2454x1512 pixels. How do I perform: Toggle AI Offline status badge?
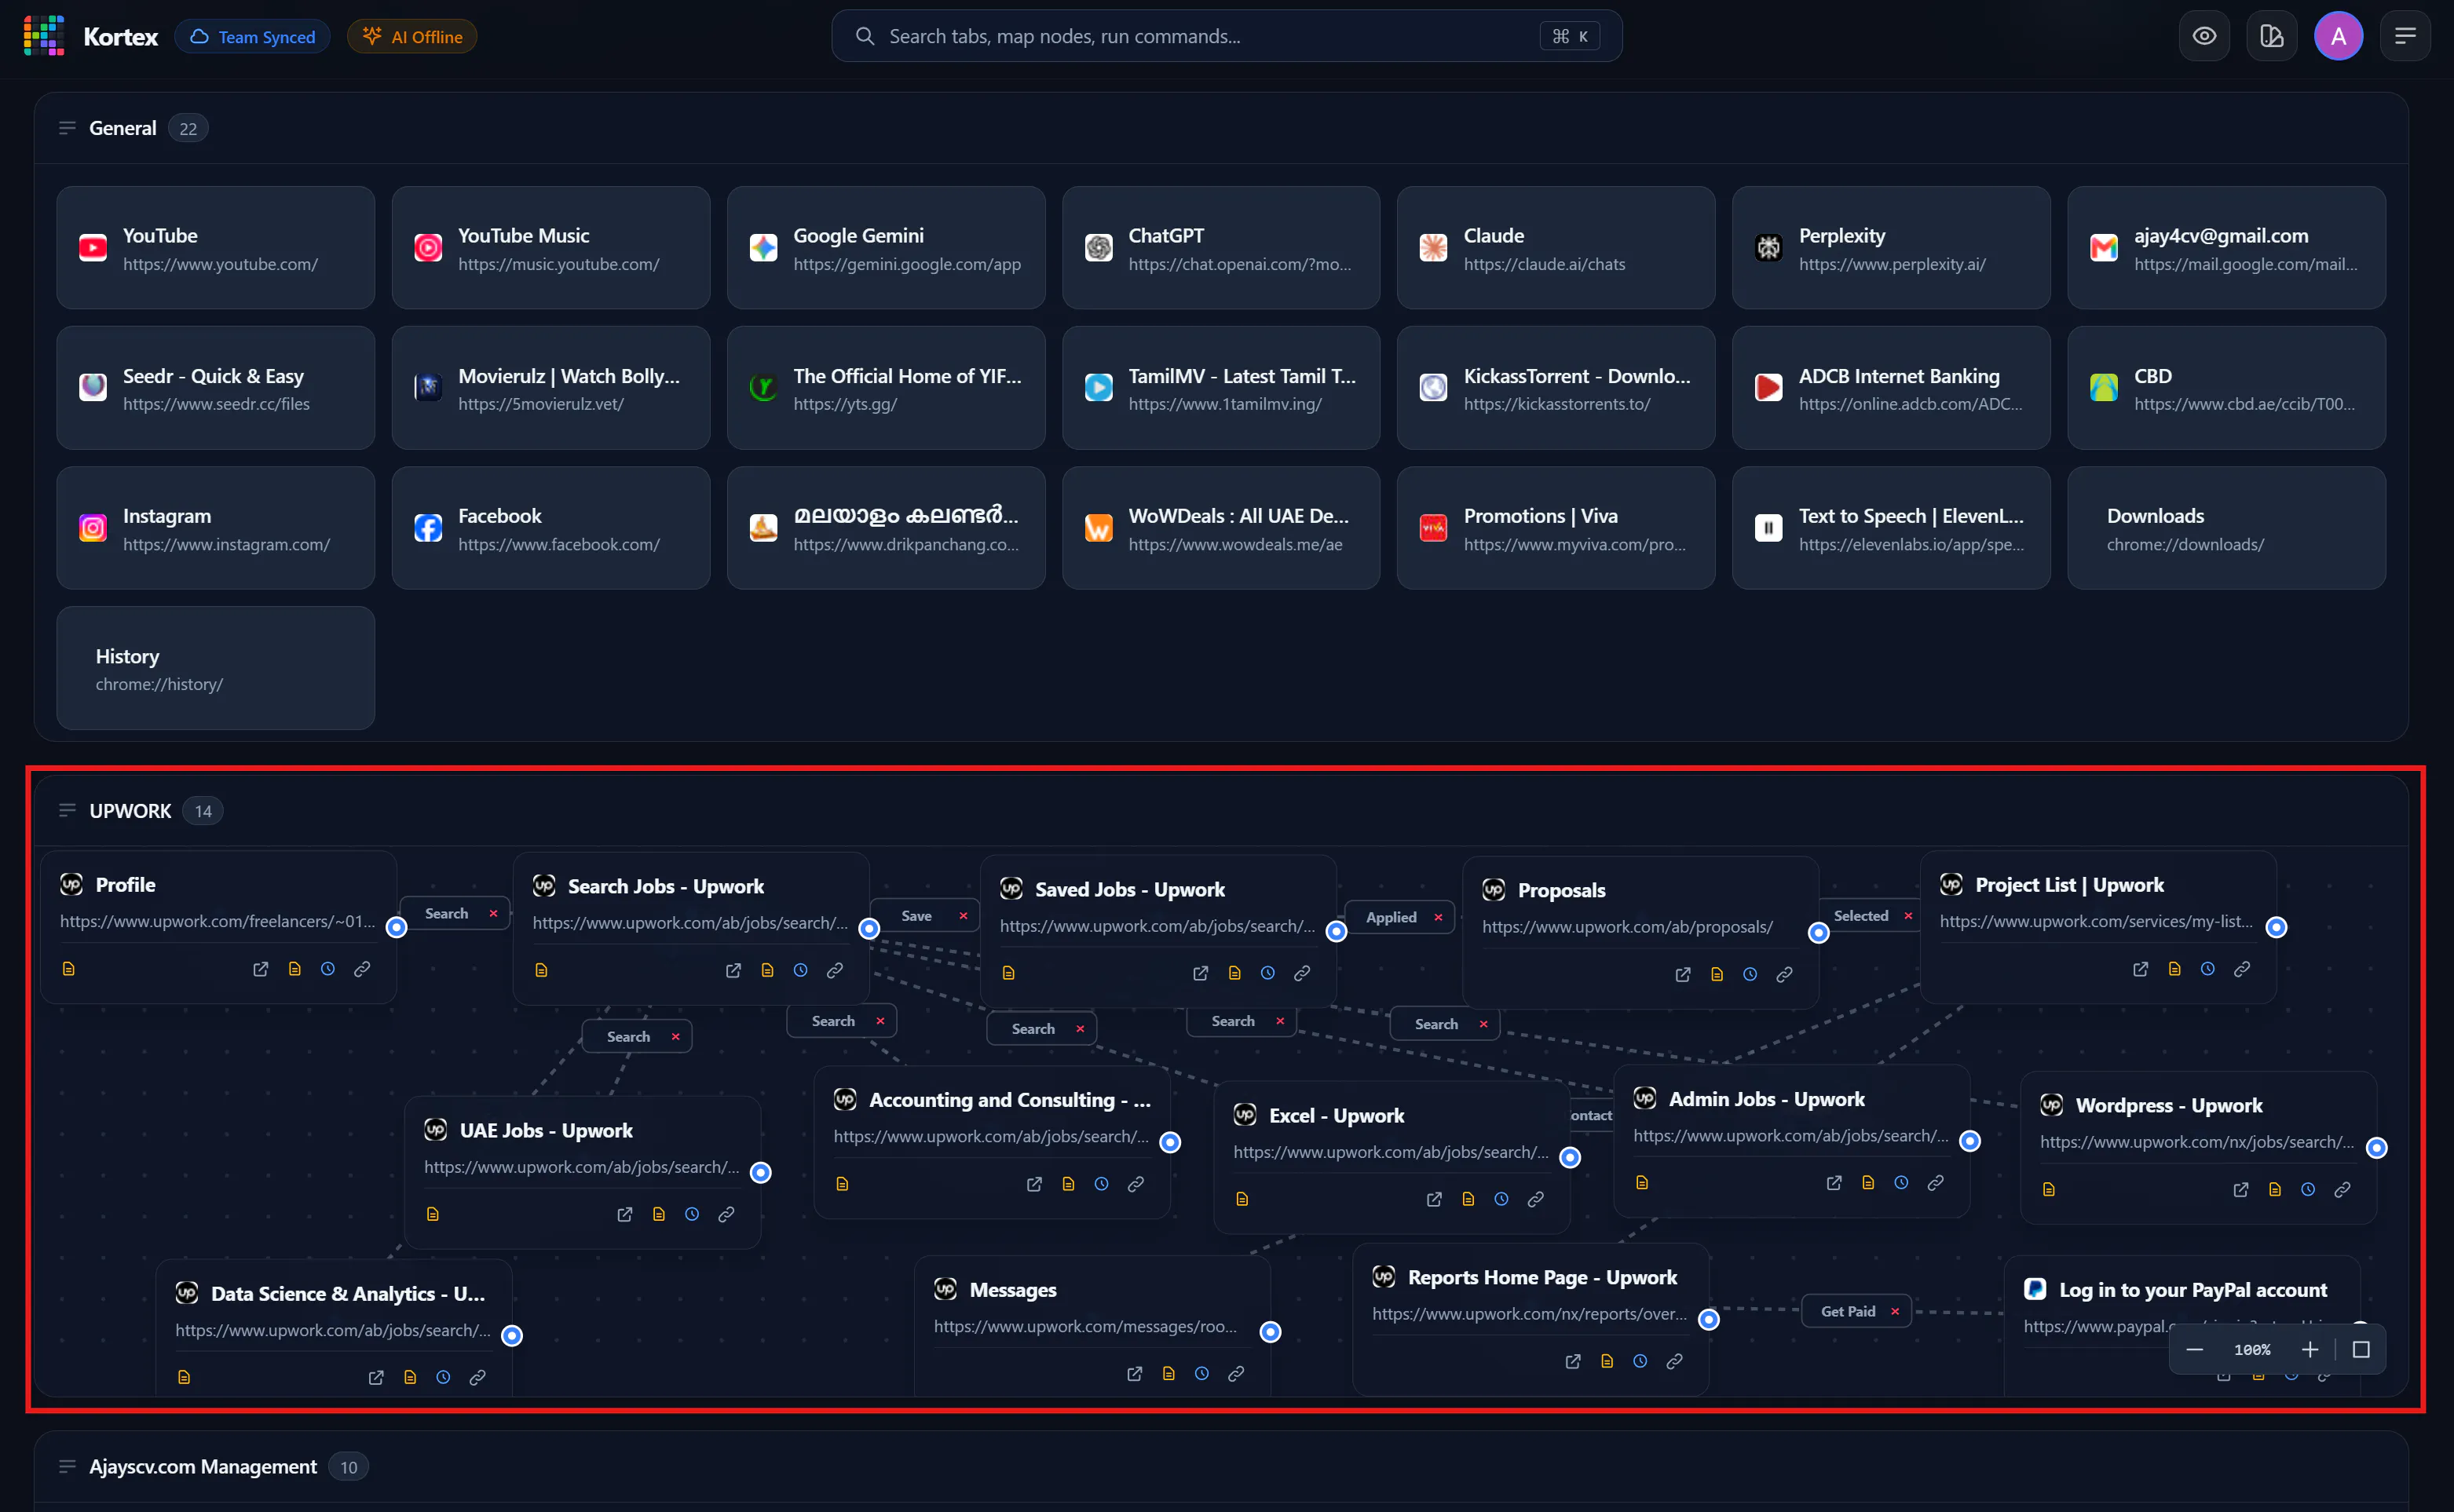(412, 37)
